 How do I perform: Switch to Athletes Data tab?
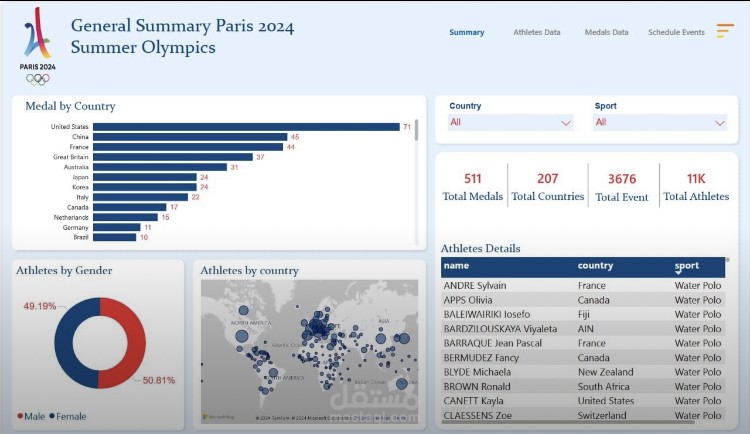537,32
